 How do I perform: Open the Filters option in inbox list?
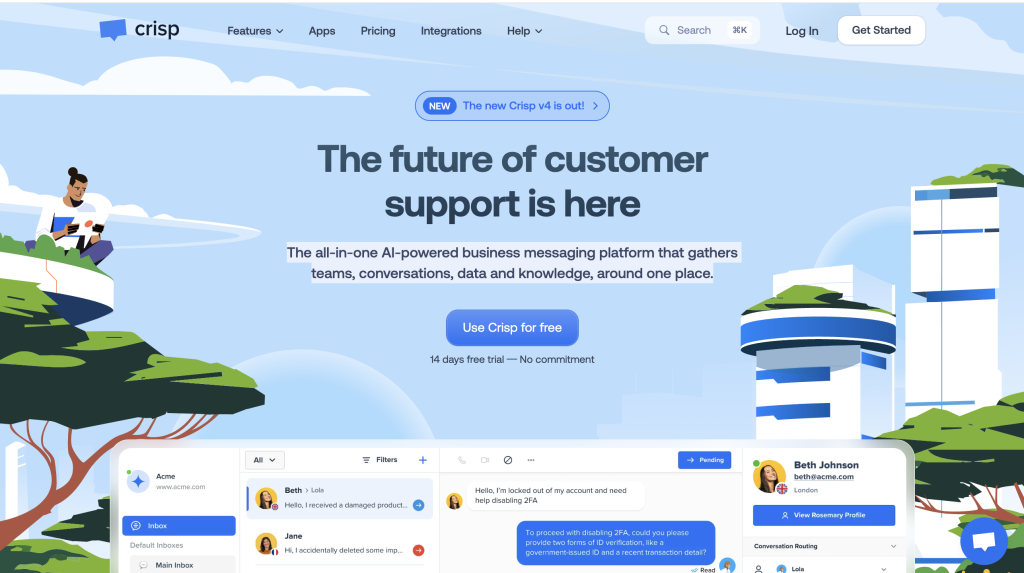pyautogui.click(x=380, y=460)
